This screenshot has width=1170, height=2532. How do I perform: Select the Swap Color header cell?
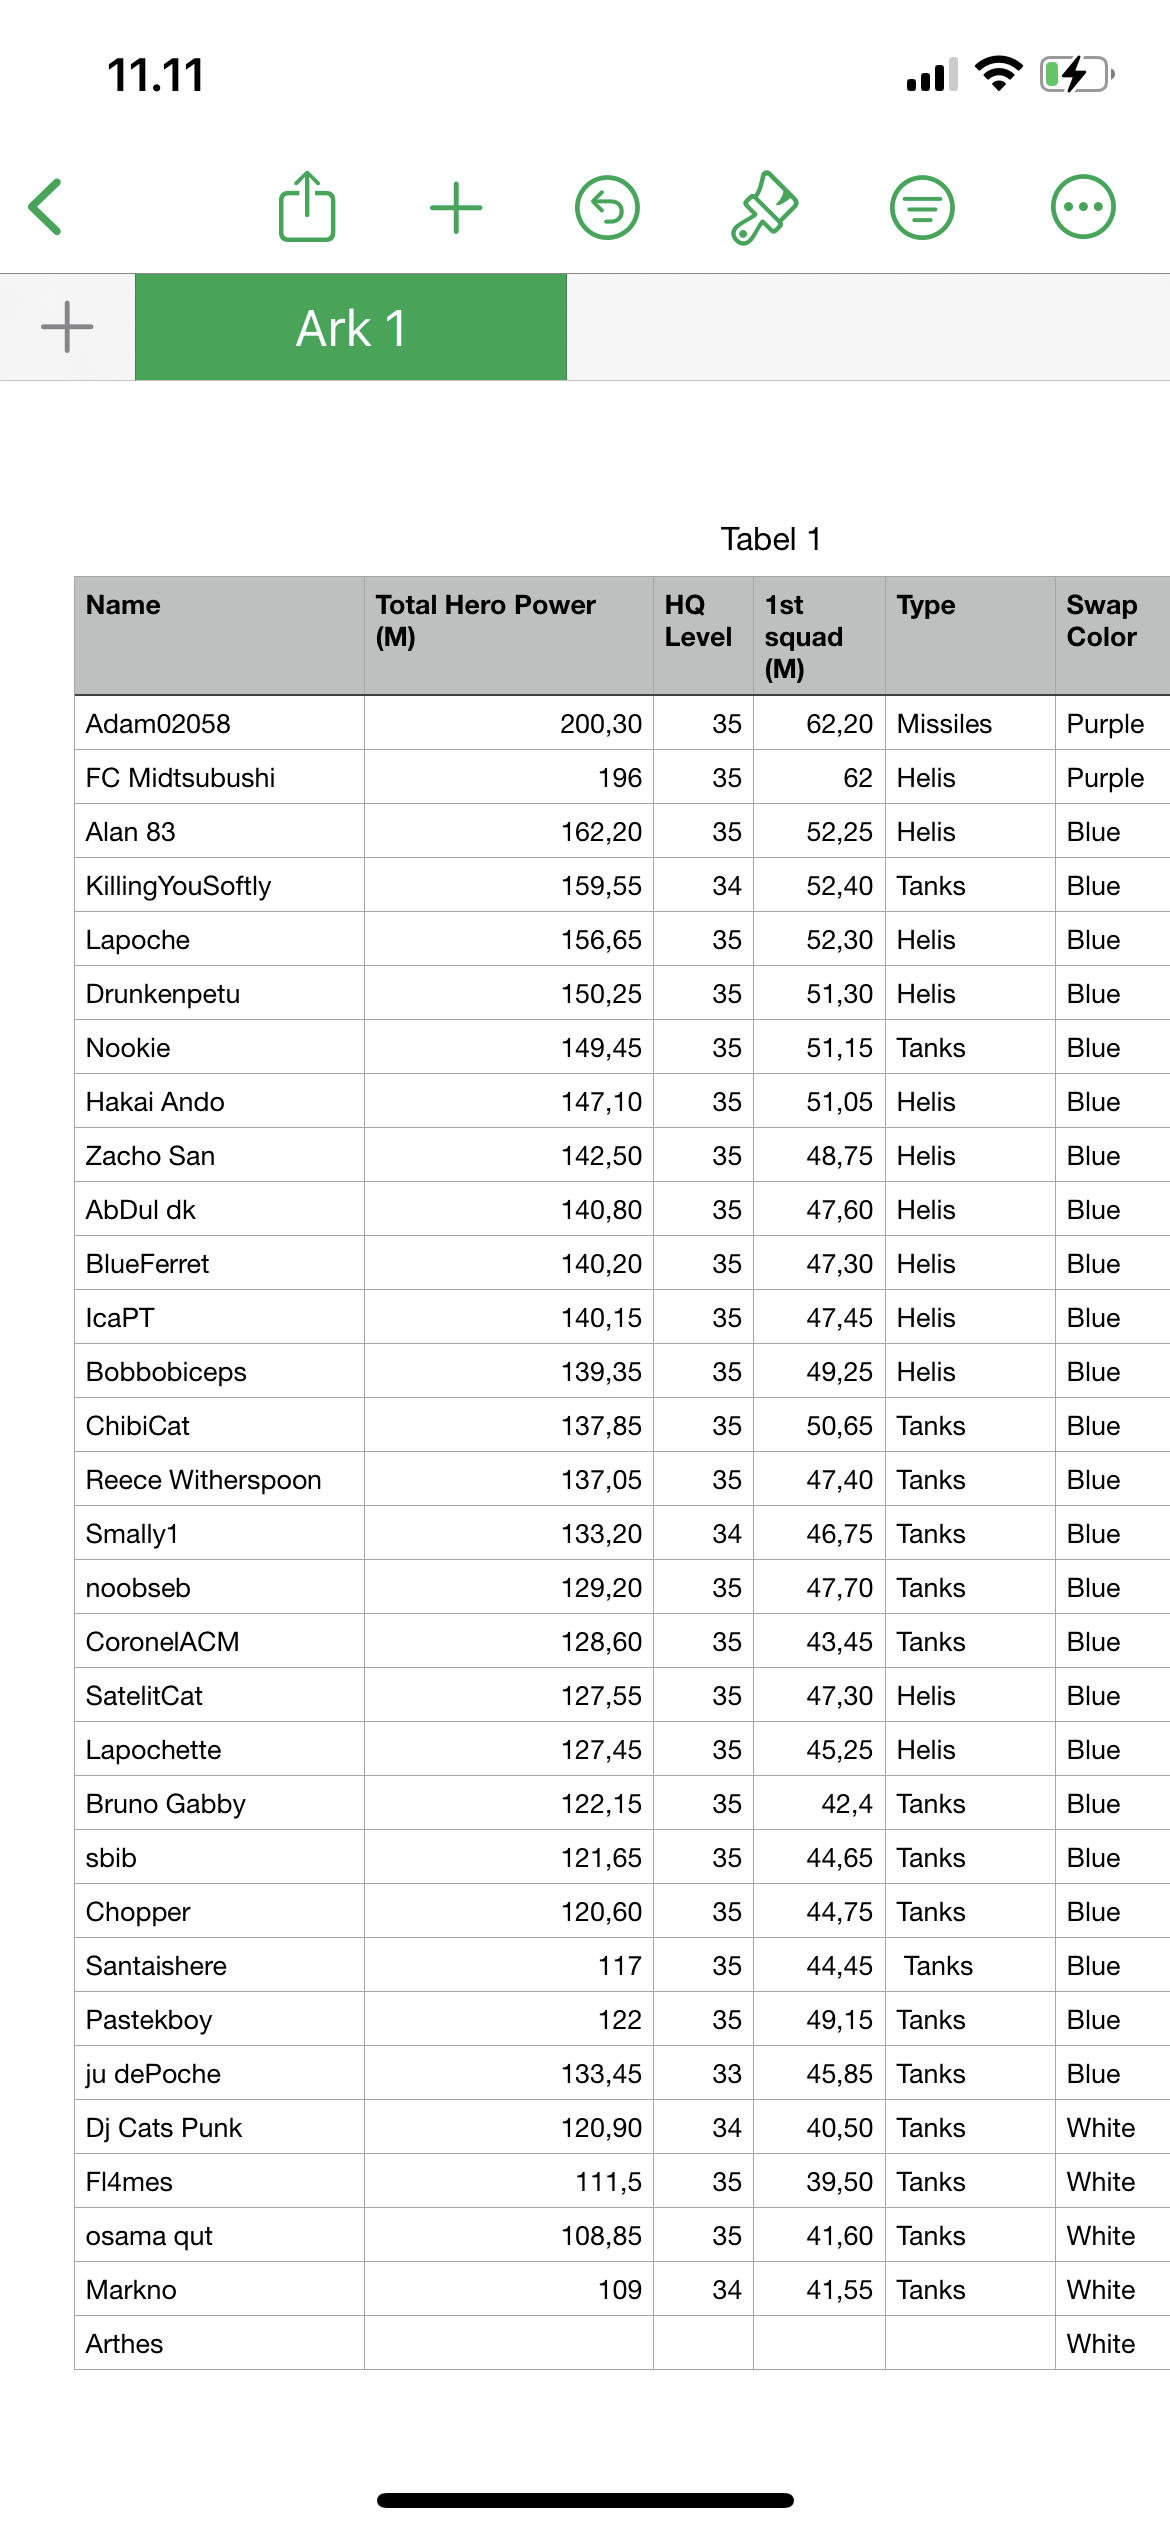click(1112, 635)
